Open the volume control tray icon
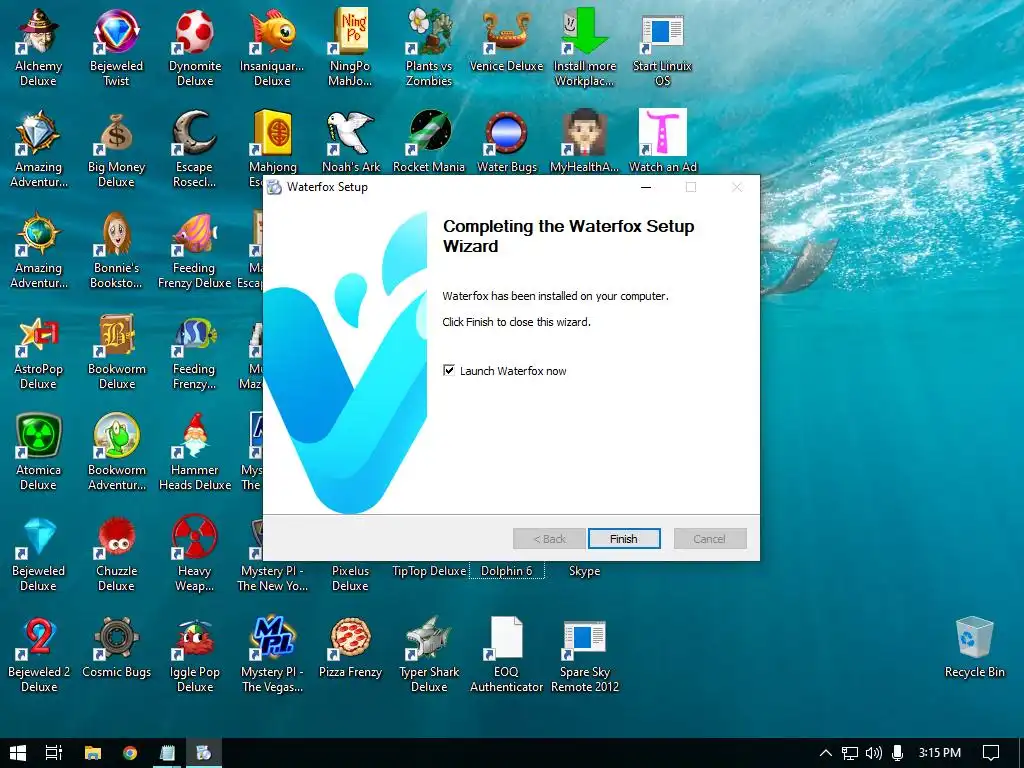This screenshot has height=768, width=1024. pyautogui.click(x=873, y=753)
